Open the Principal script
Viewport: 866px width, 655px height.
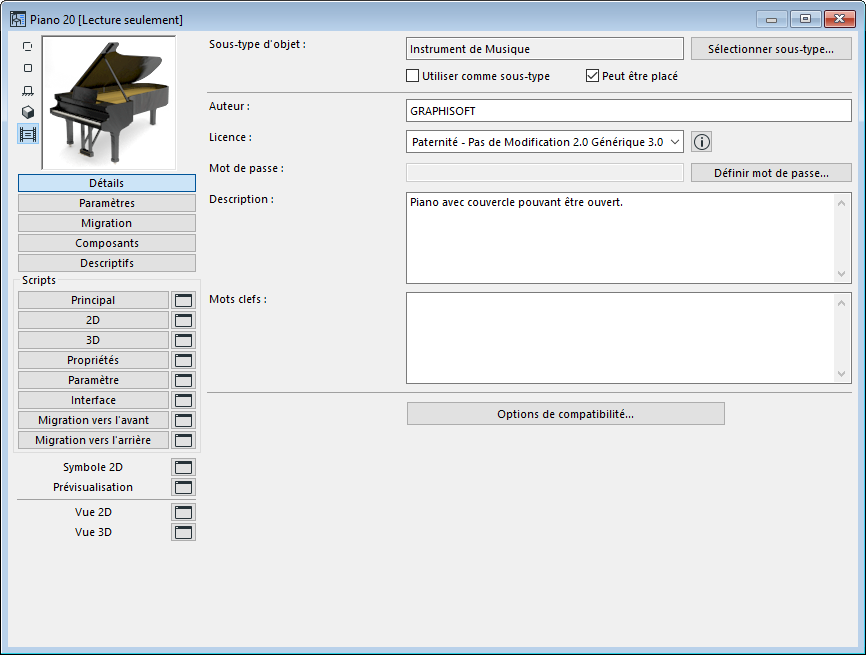[93, 300]
